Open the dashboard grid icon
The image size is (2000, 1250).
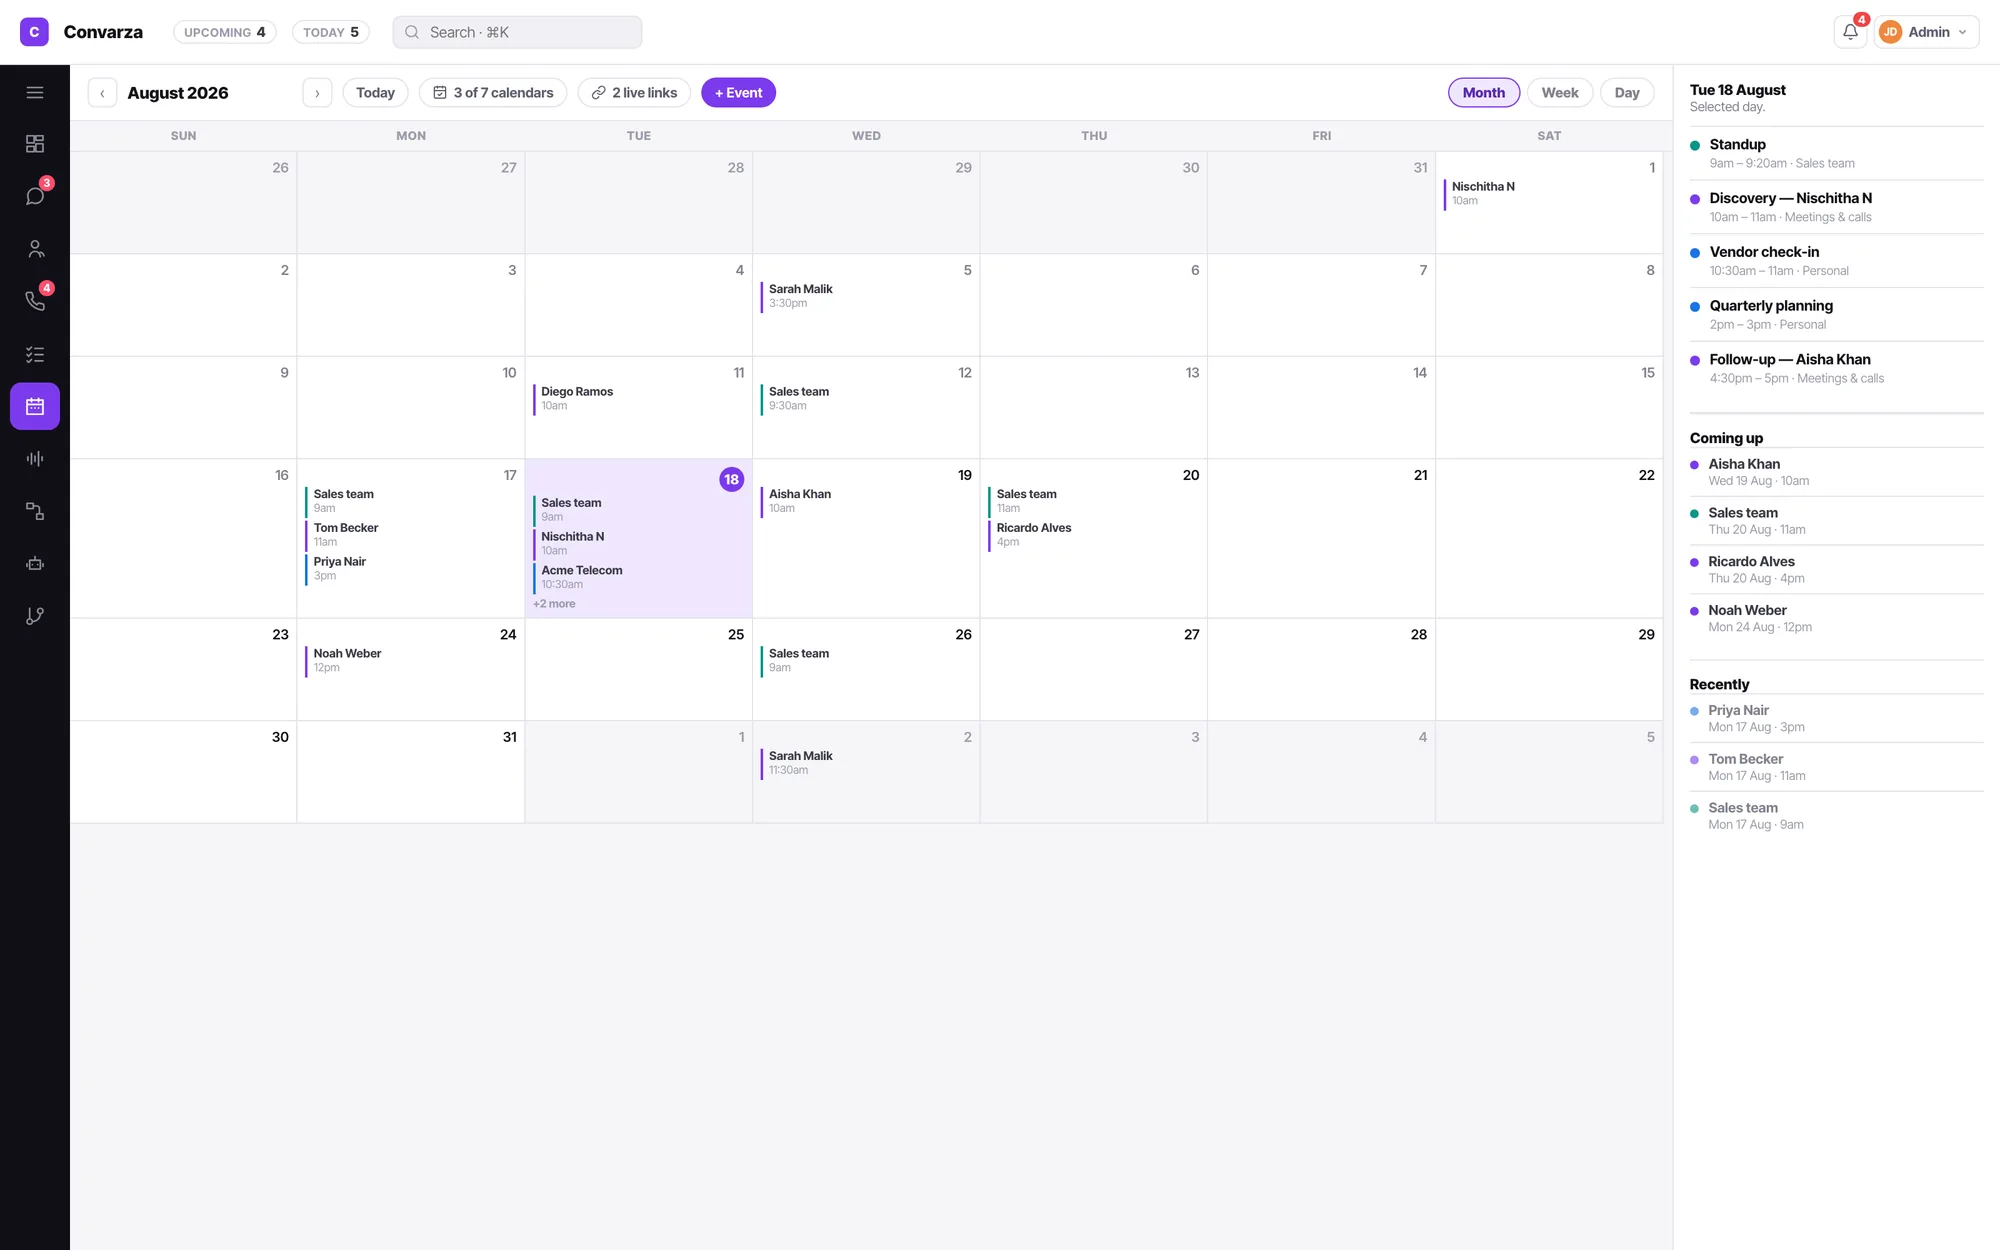tap(35, 144)
